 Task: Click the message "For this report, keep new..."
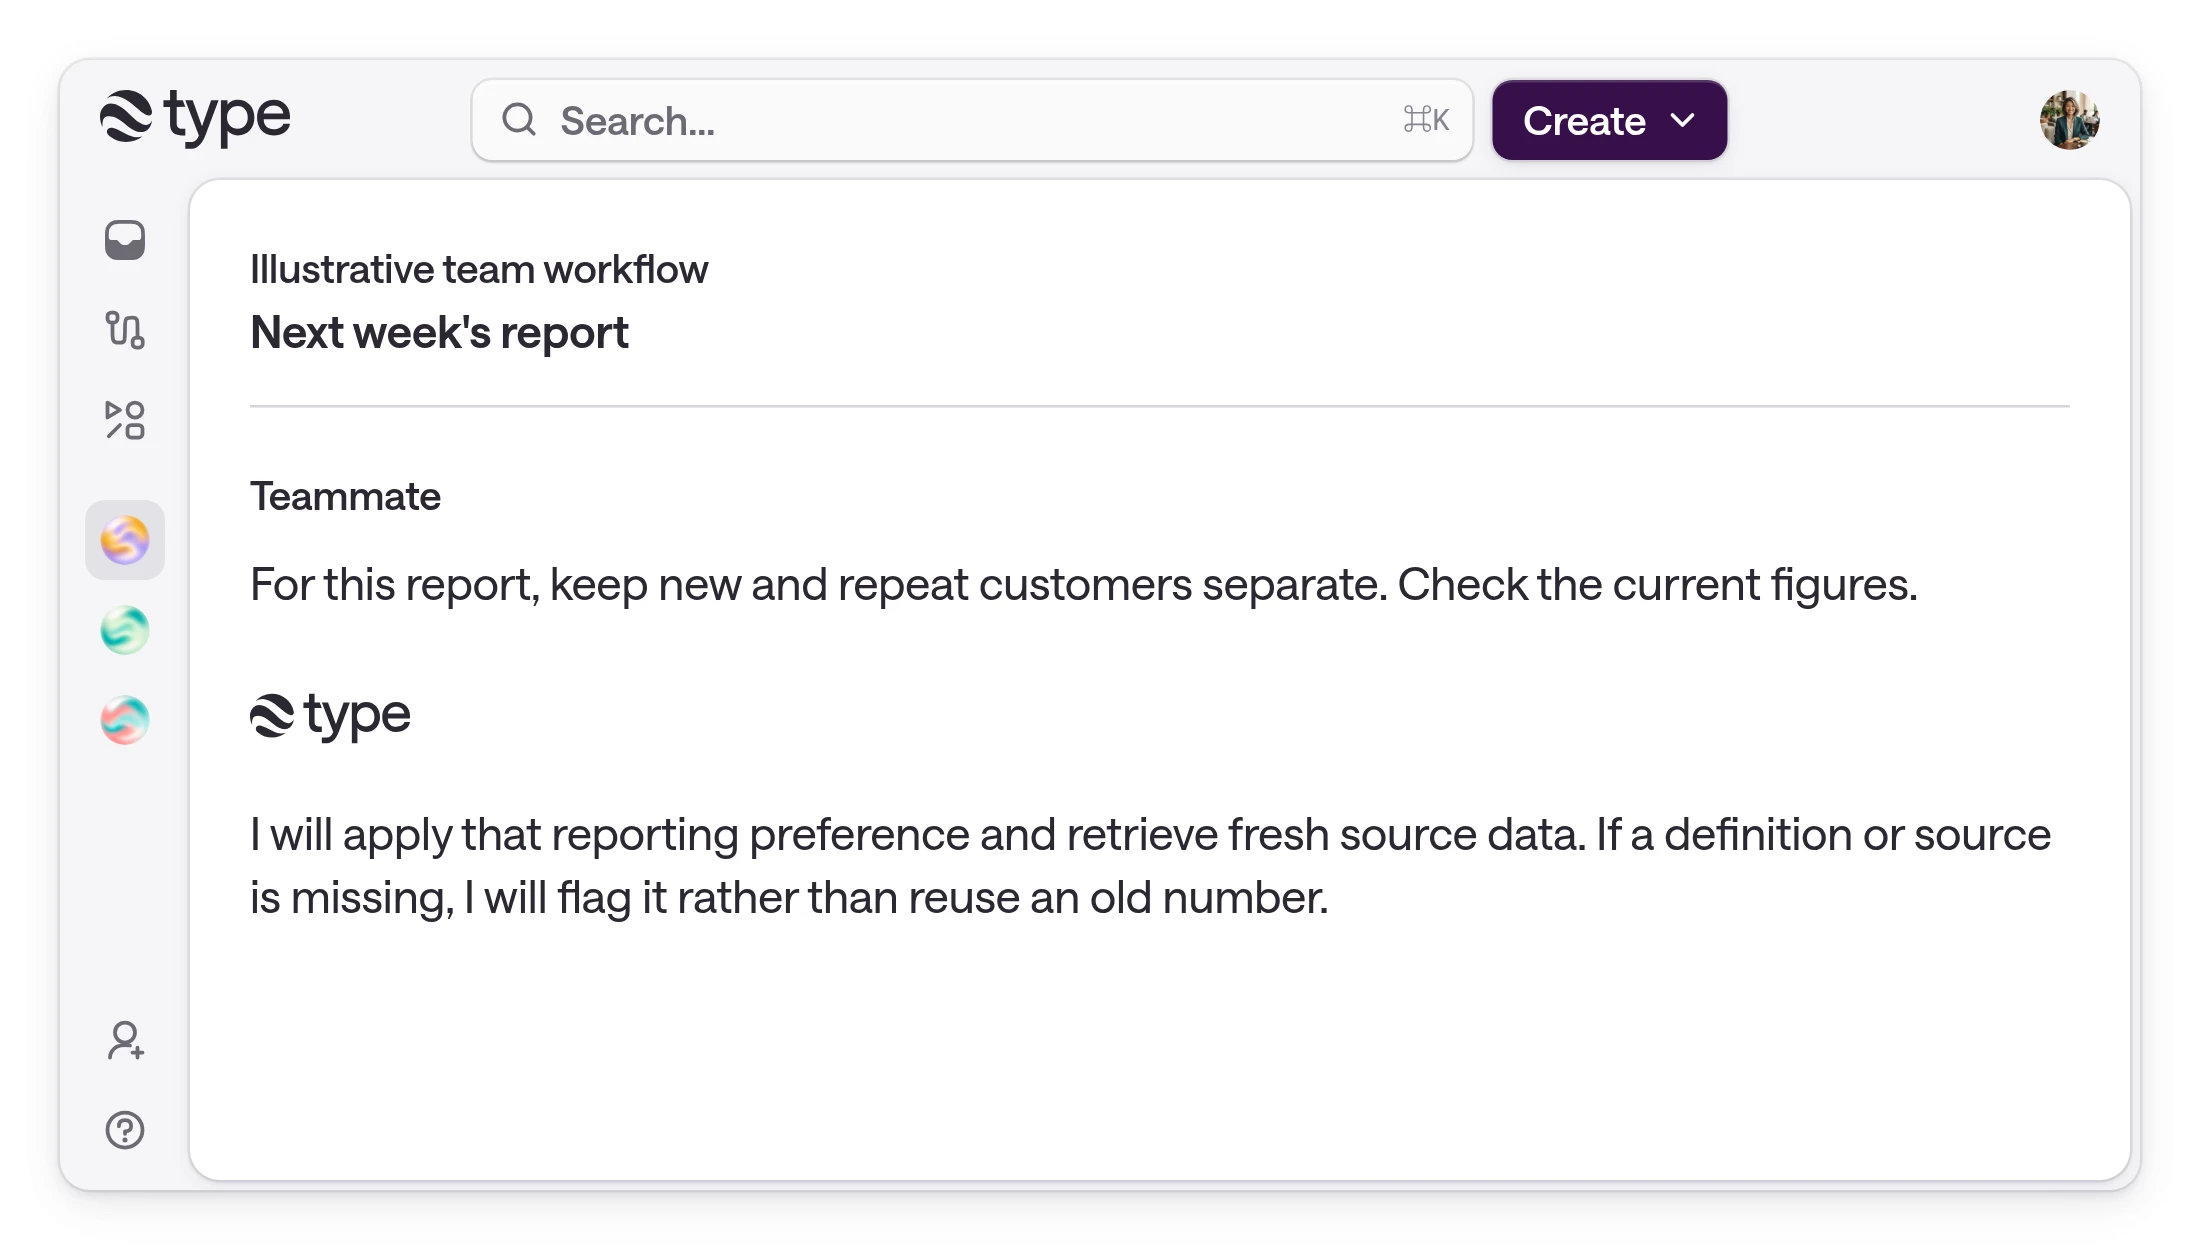click(1084, 585)
